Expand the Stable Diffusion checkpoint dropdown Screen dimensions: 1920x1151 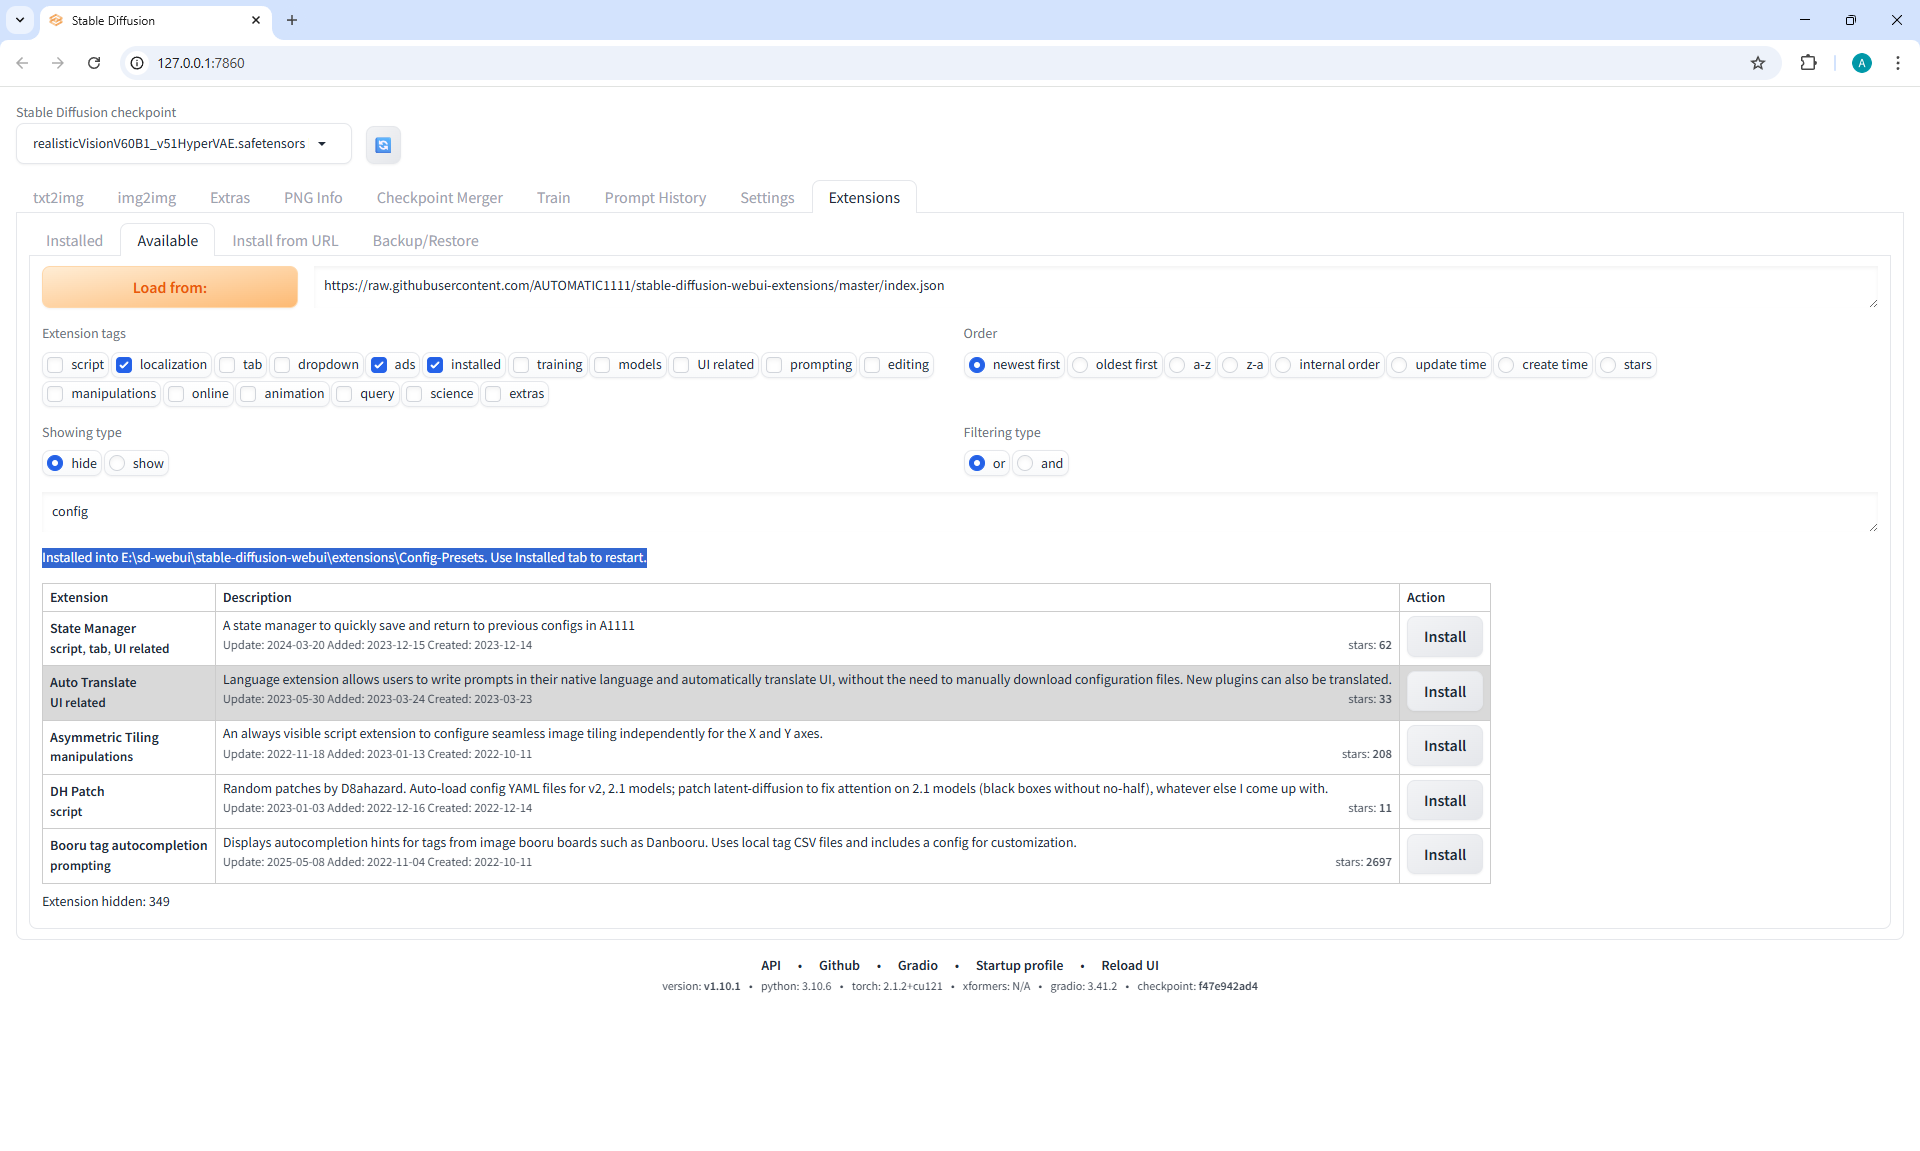click(322, 144)
